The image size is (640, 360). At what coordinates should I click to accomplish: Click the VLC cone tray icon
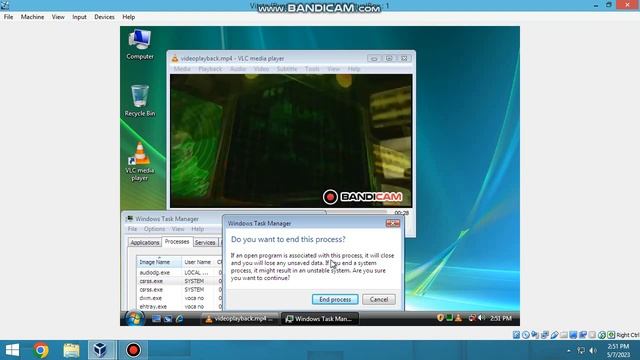click(x=458, y=318)
